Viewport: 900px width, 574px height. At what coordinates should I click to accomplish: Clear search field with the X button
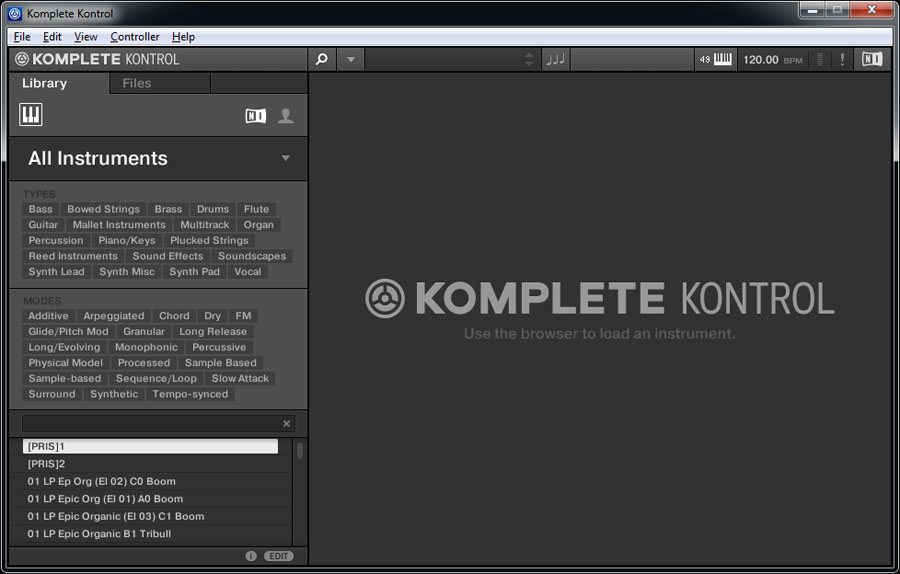287,424
